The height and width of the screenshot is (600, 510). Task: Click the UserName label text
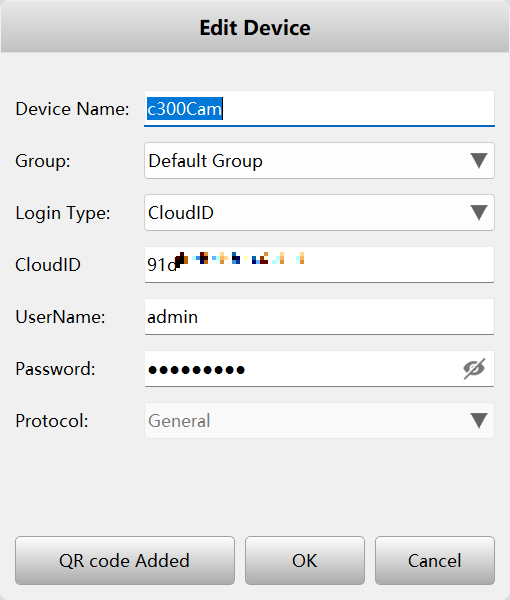pyautogui.click(x=60, y=317)
